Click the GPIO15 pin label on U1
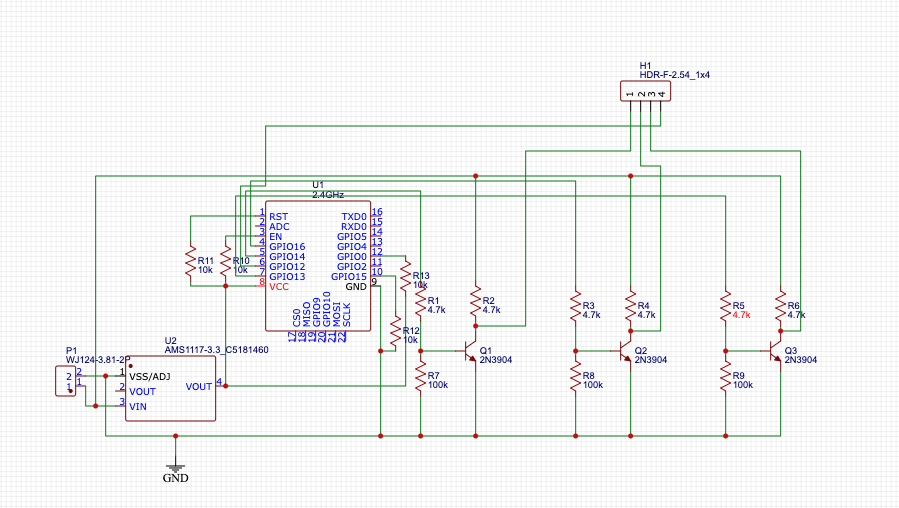 (x=351, y=276)
